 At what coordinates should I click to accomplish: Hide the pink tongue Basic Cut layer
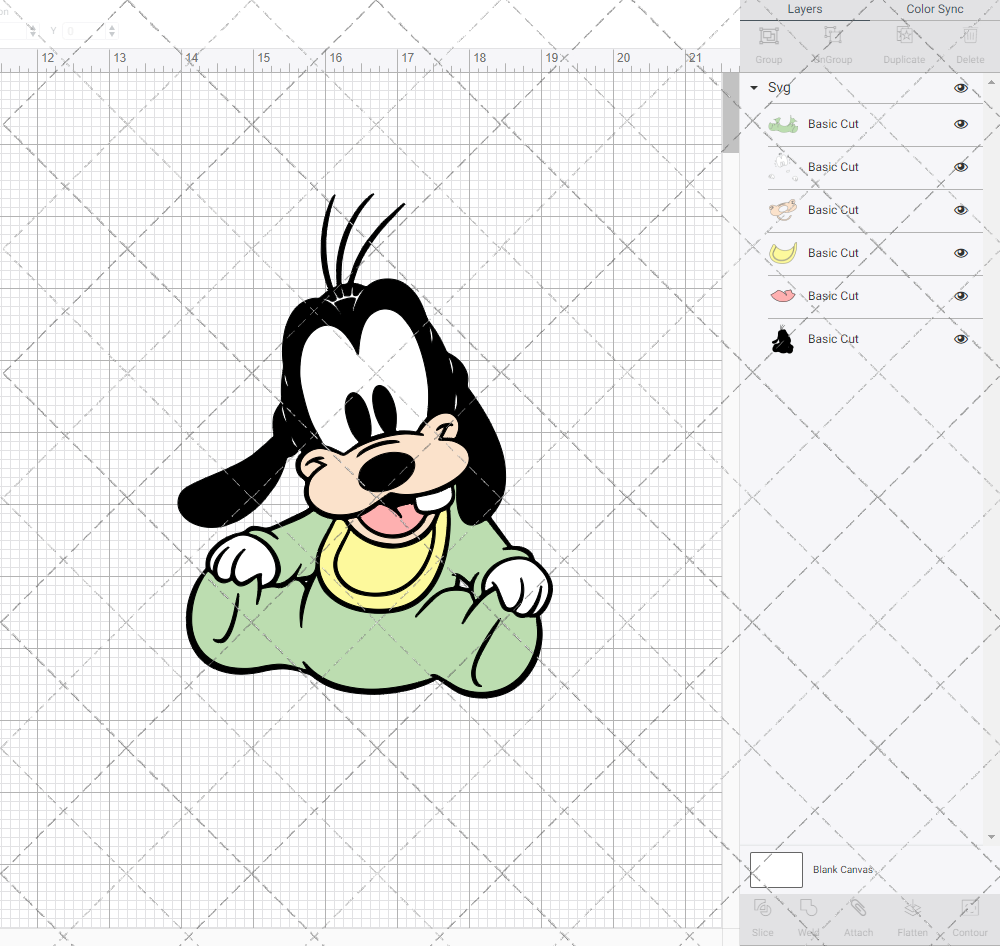tap(960, 296)
